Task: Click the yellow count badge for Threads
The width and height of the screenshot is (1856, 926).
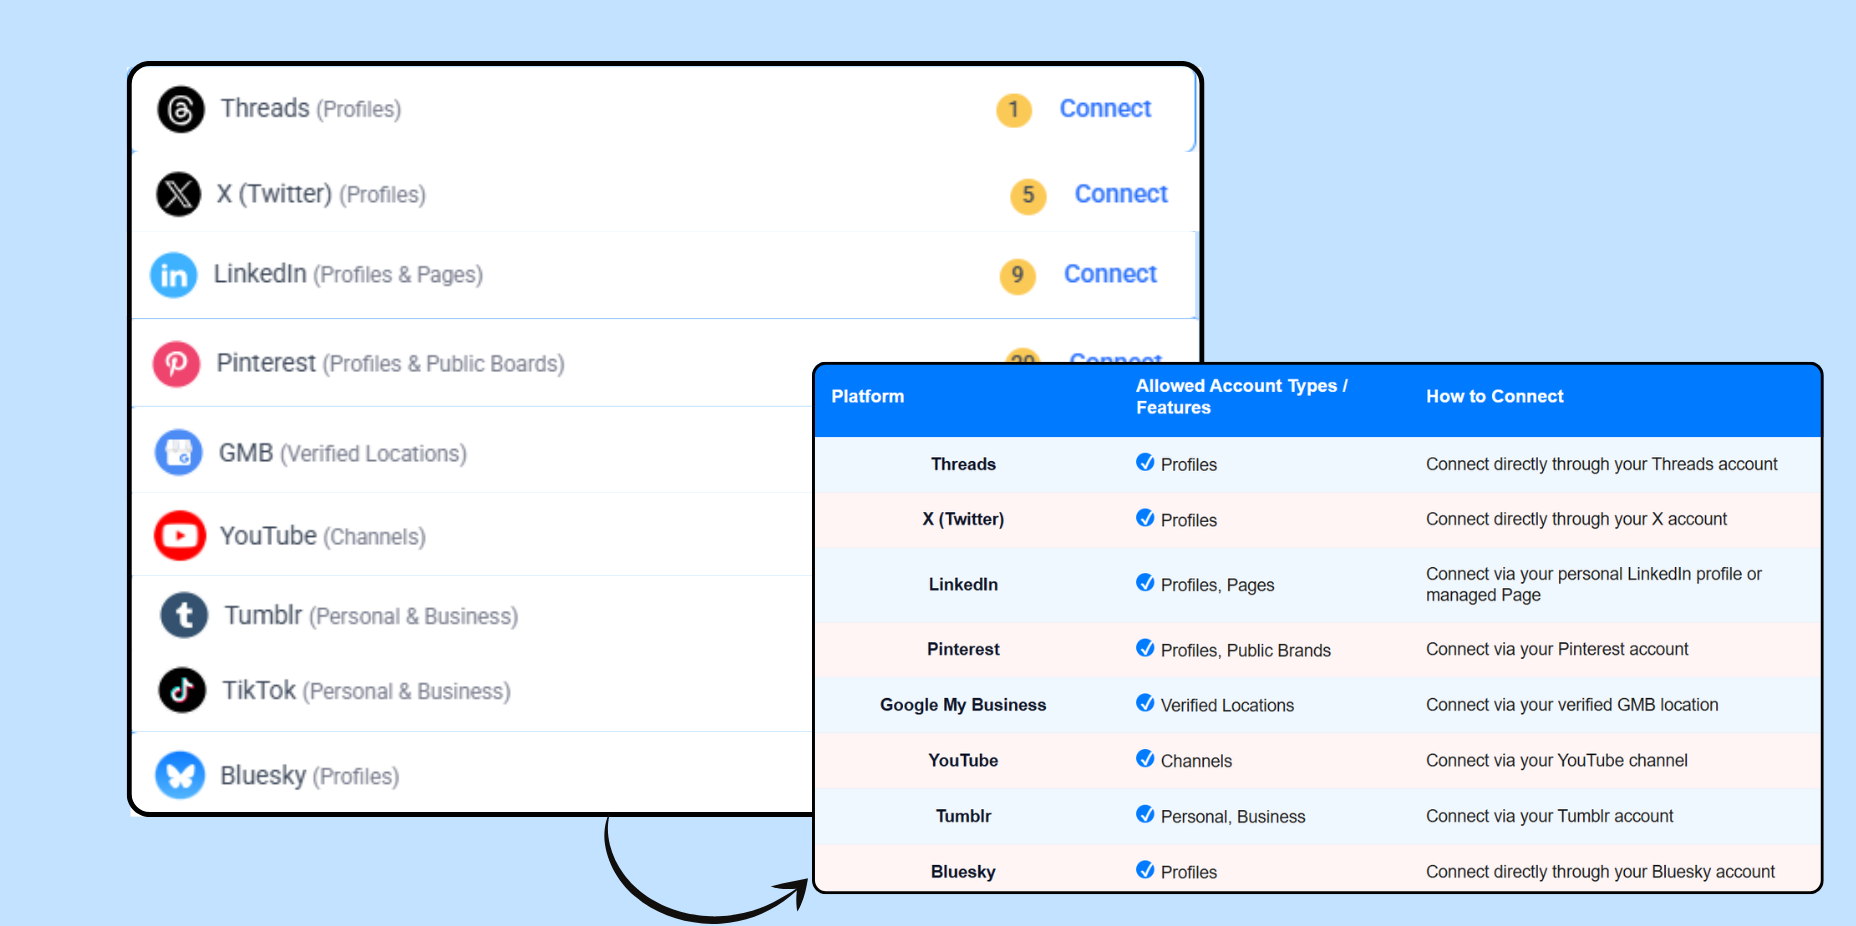Action: click(1013, 109)
